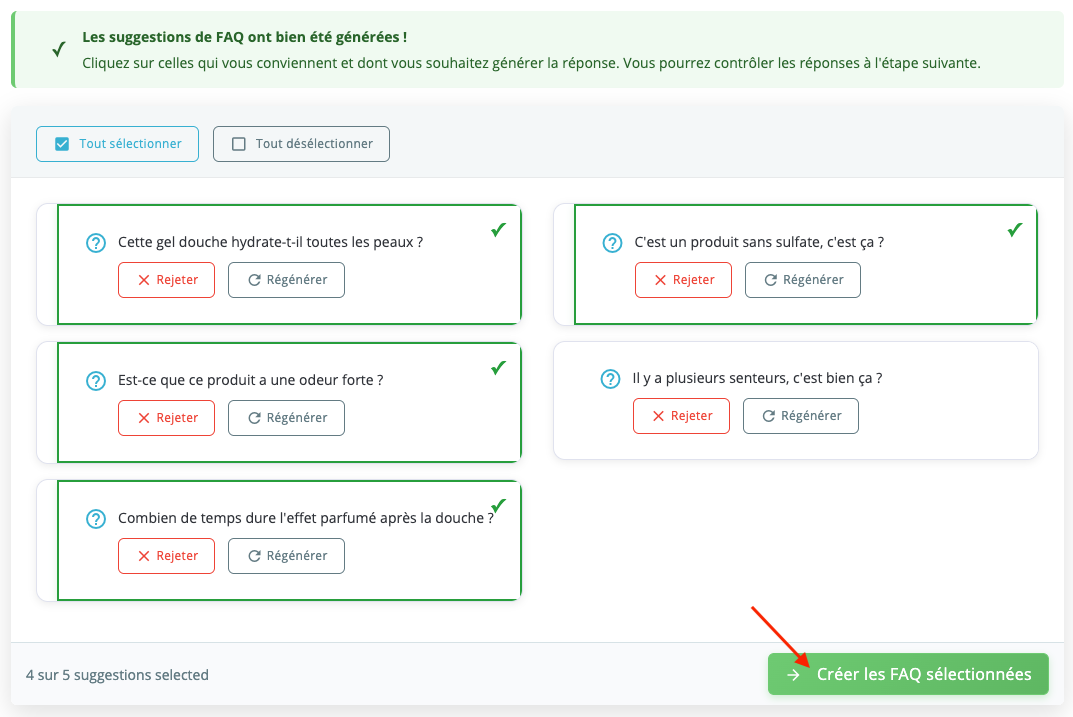The width and height of the screenshot is (1073, 717).
Task: Check the 'Tout désélectionner' checkbox
Action: tap(239, 144)
